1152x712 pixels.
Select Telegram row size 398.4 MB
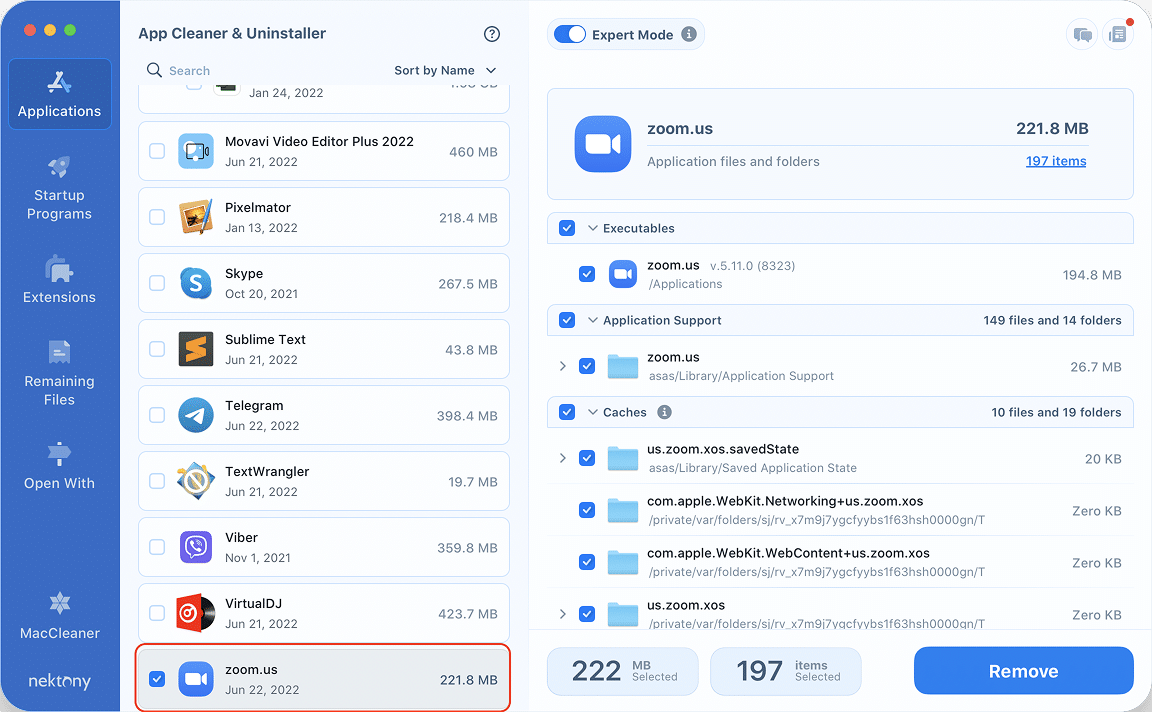coord(467,416)
